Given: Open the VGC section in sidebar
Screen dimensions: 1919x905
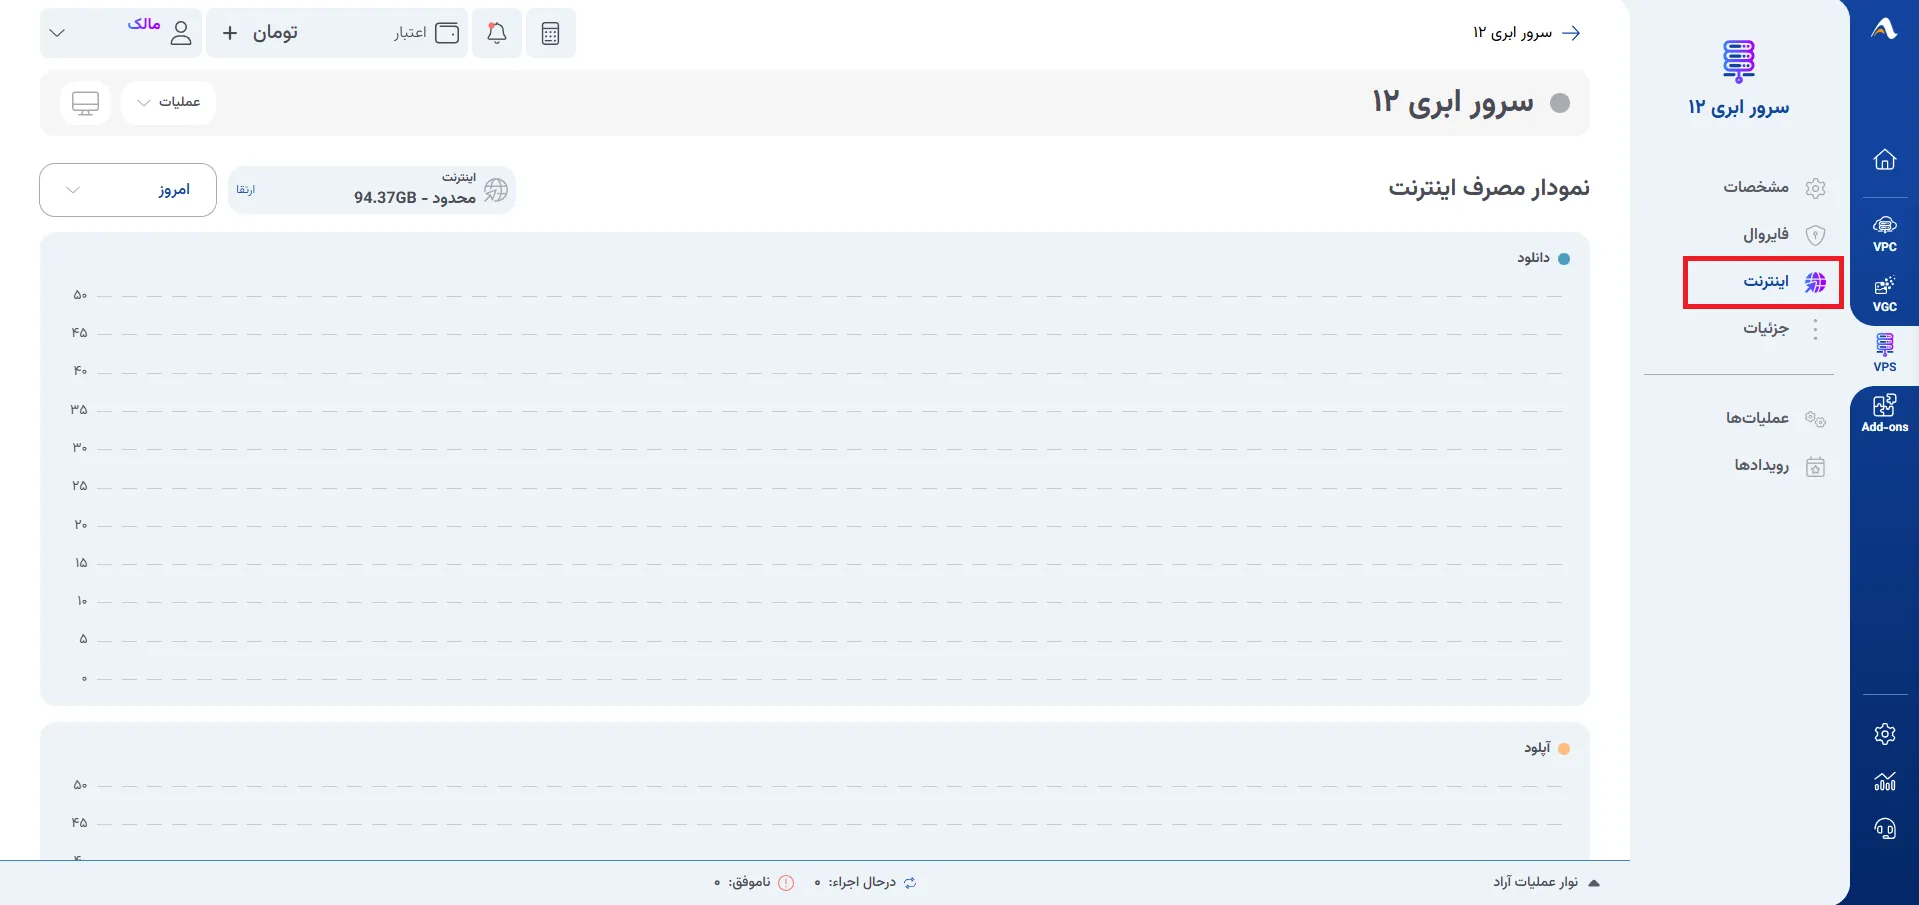Looking at the screenshot, I should (1885, 294).
